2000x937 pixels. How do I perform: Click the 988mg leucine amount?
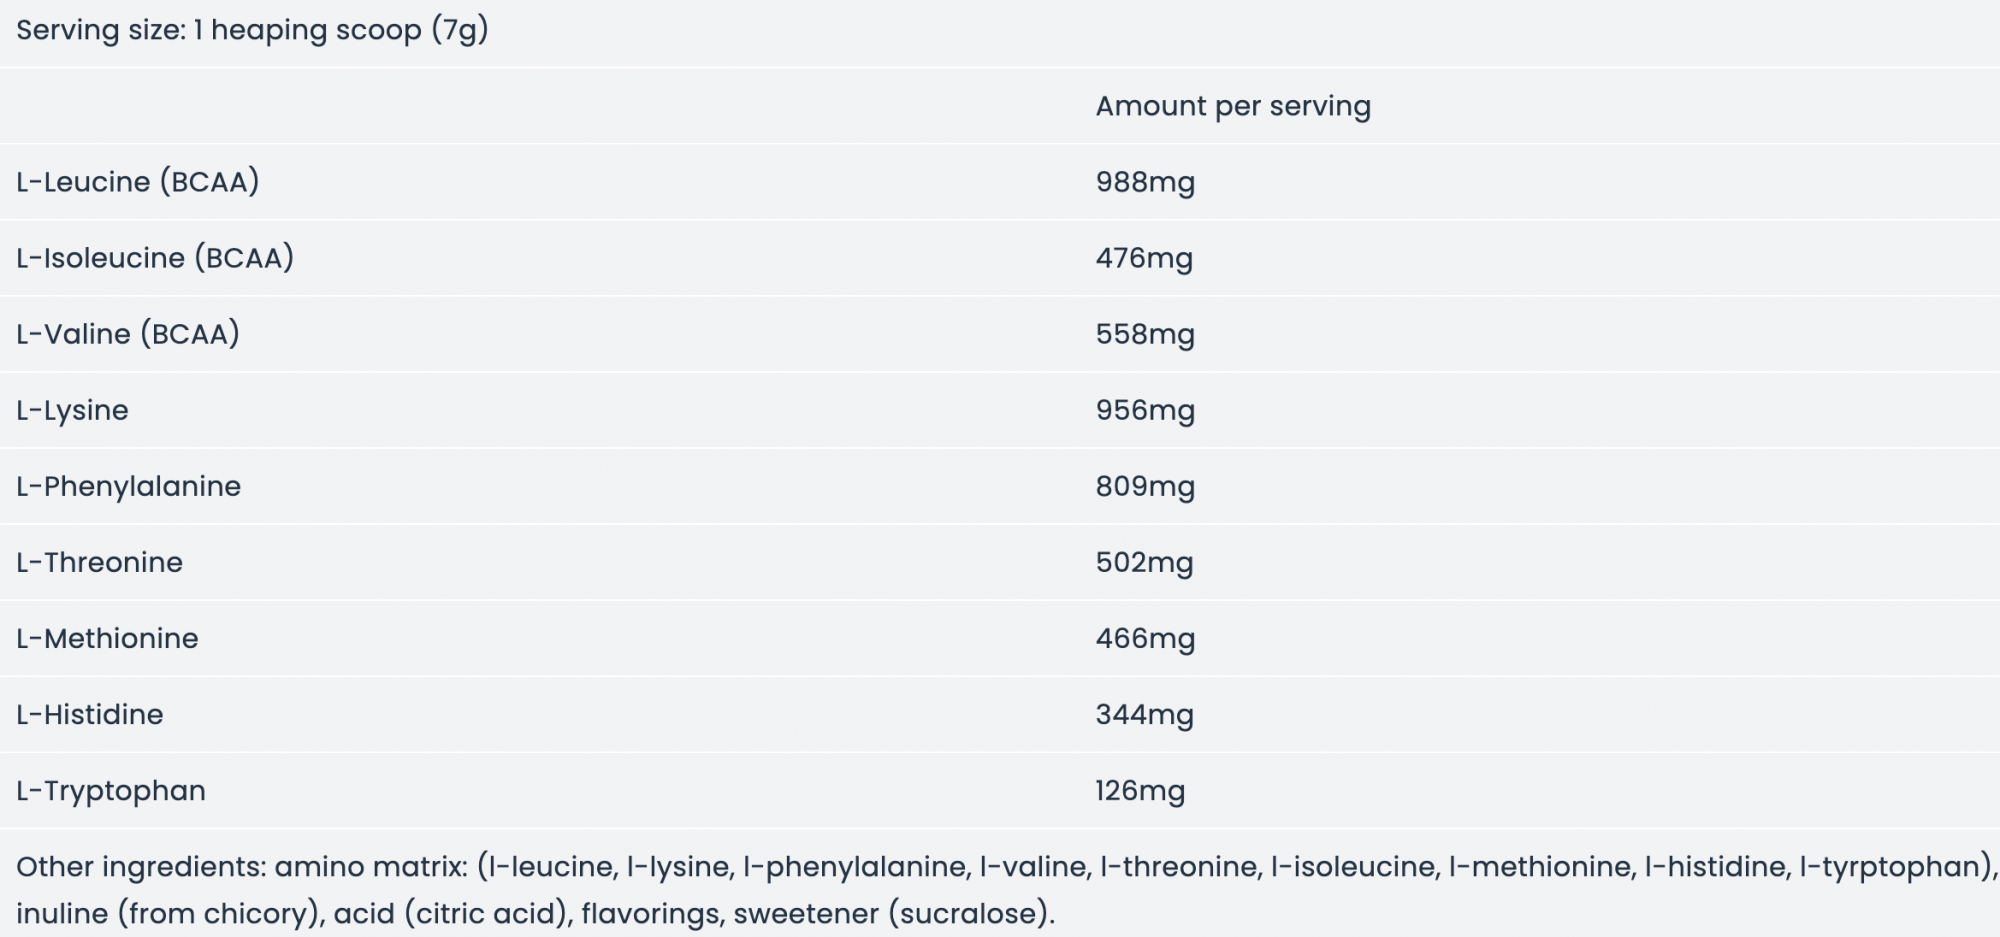(x=1145, y=183)
